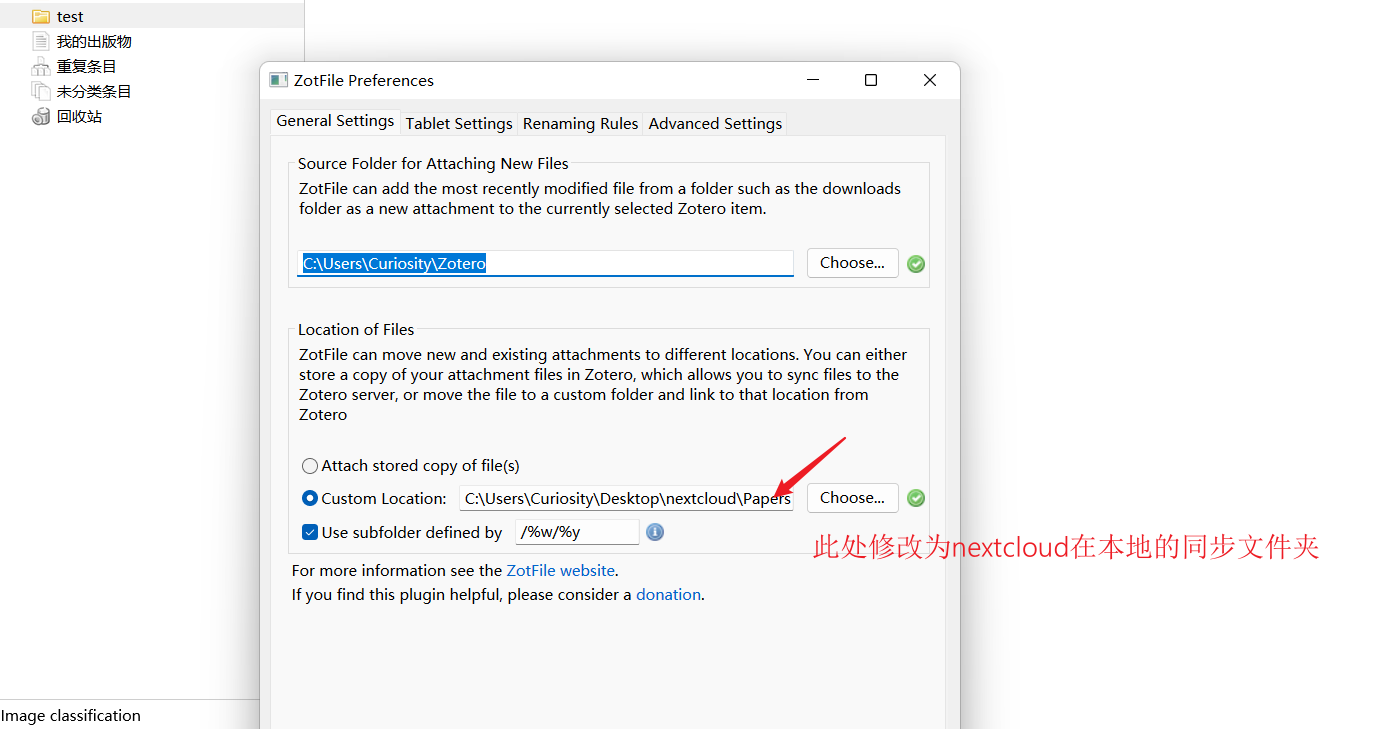This screenshot has height=729, width=1373.
Task: Click the subfolder info icon
Action: click(x=655, y=532)
